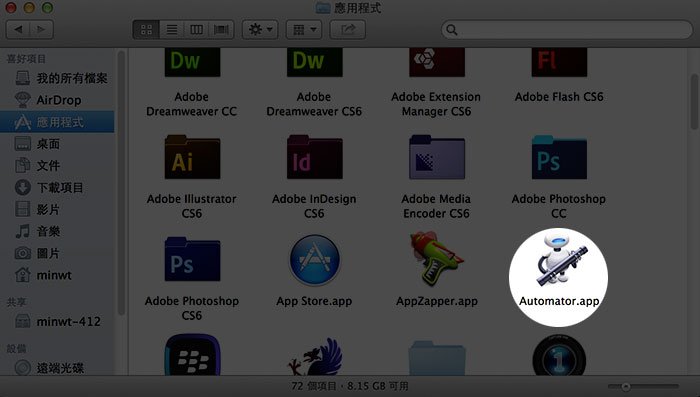Select the Adobe Extension Manager CS6 folder

click(437, 63)
